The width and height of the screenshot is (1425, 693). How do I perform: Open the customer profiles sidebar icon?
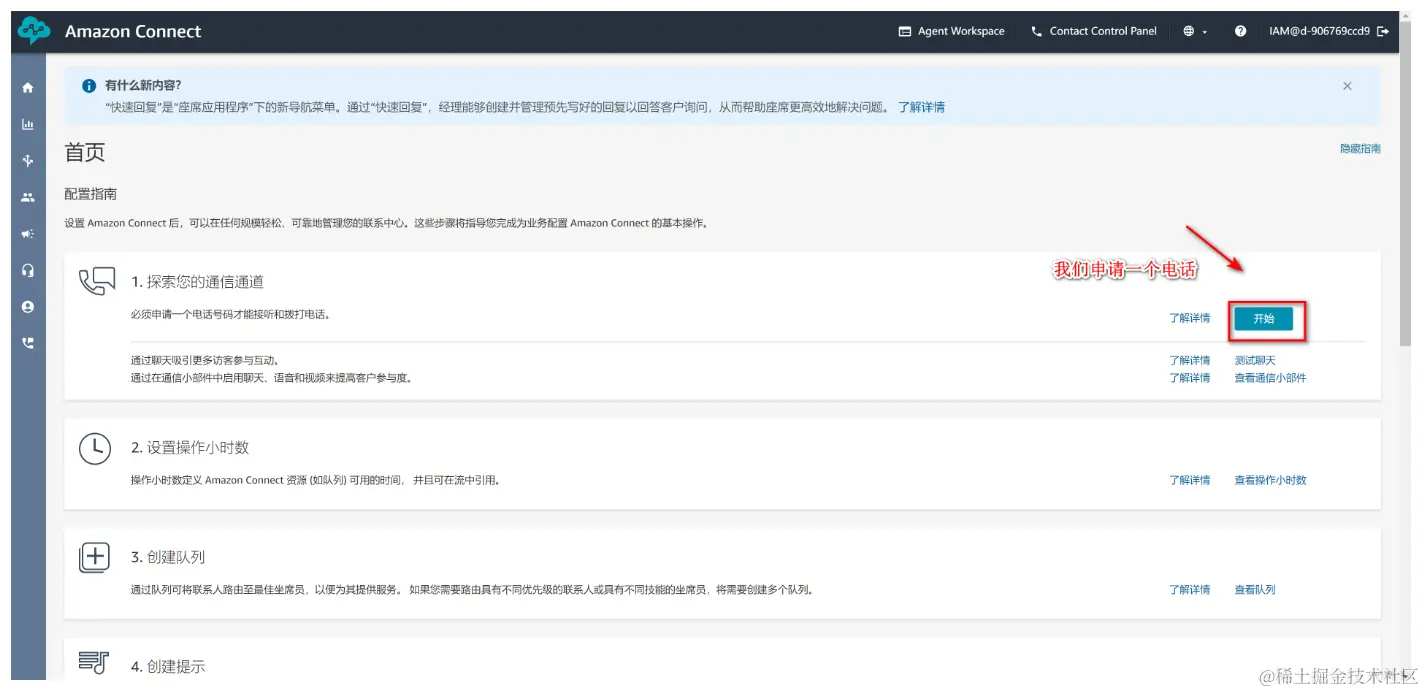pyautogui.click(x=27, y=307)
